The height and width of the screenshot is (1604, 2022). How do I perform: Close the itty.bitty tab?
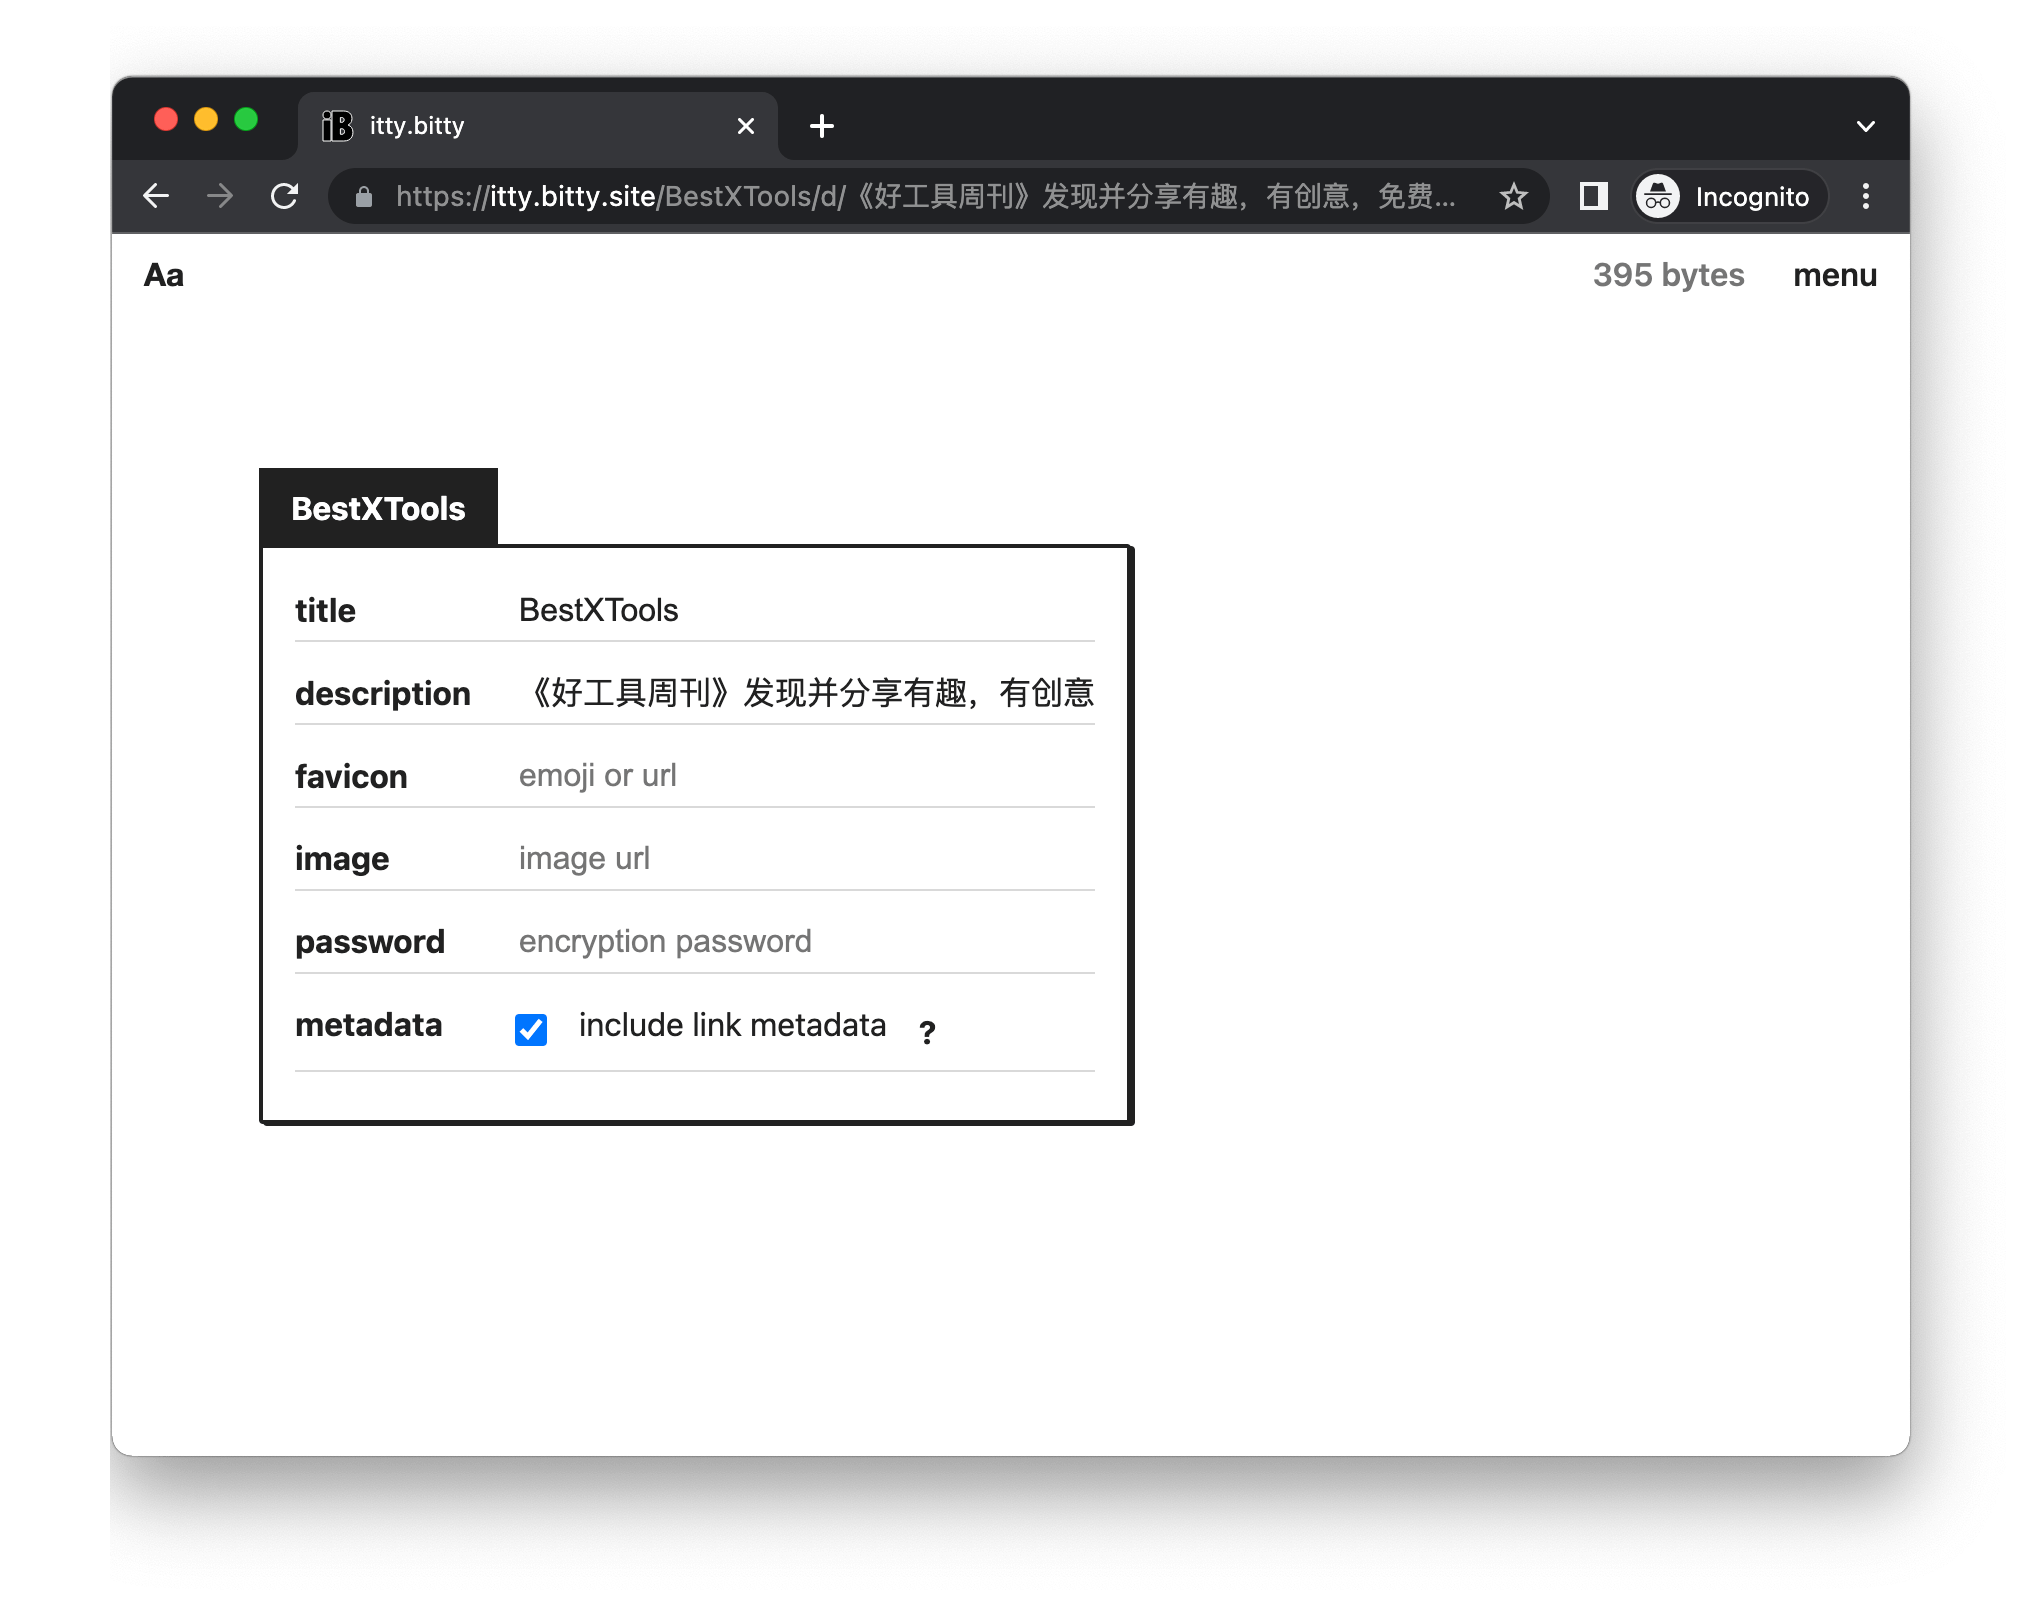(x=745, y=126)
